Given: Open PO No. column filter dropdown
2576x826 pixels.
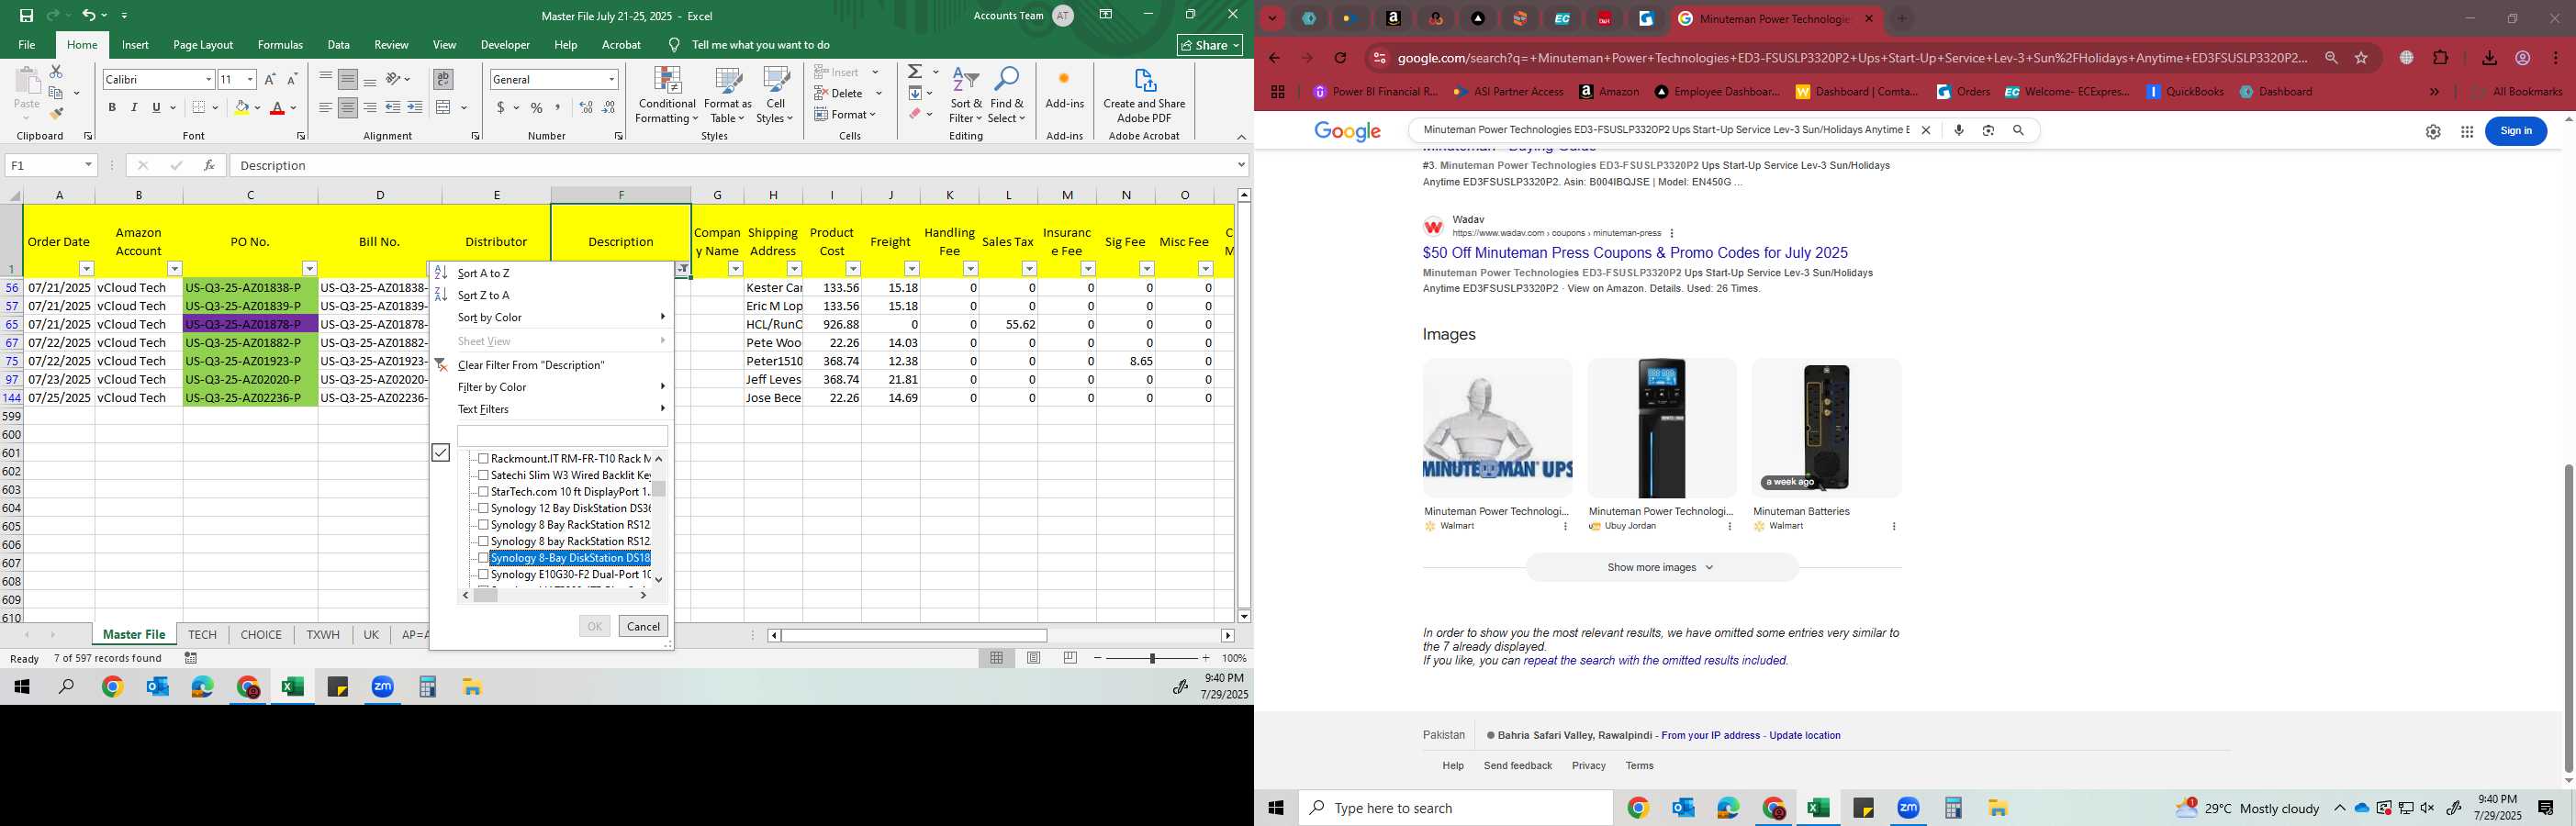Looking at the screenshot, I should pyautogui.click(x=309, y=268).
